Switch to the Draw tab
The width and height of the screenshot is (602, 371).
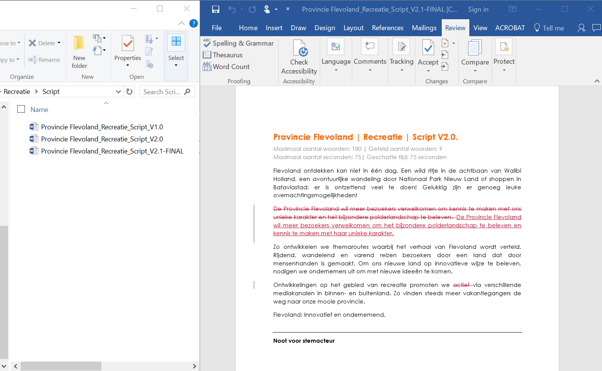298,28
